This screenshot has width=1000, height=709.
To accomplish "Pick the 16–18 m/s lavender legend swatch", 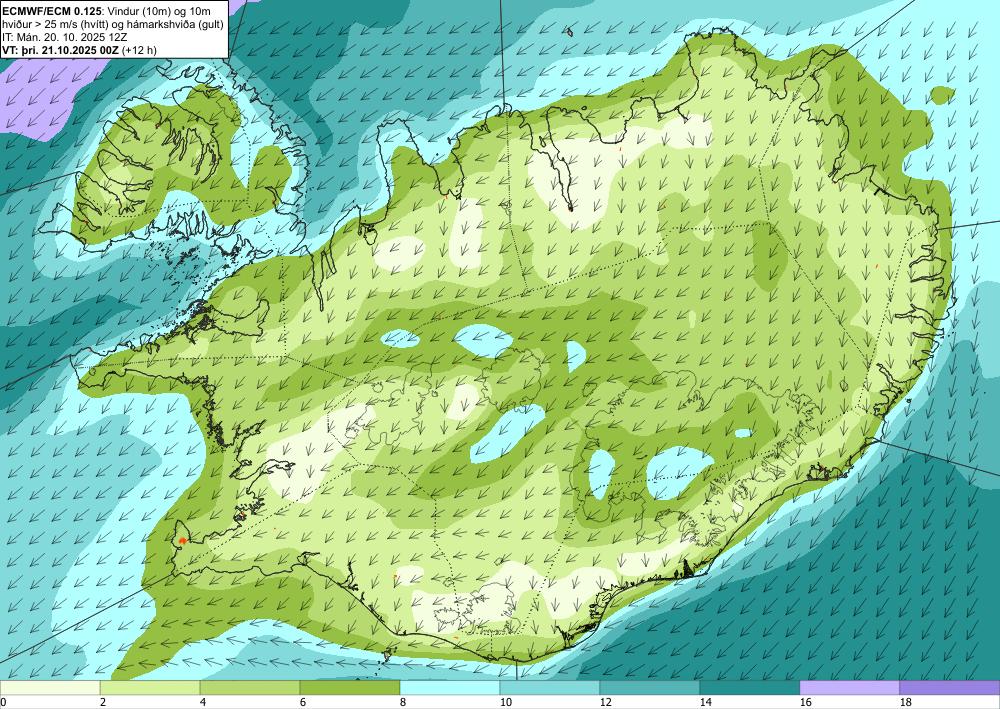I will 849,688.
